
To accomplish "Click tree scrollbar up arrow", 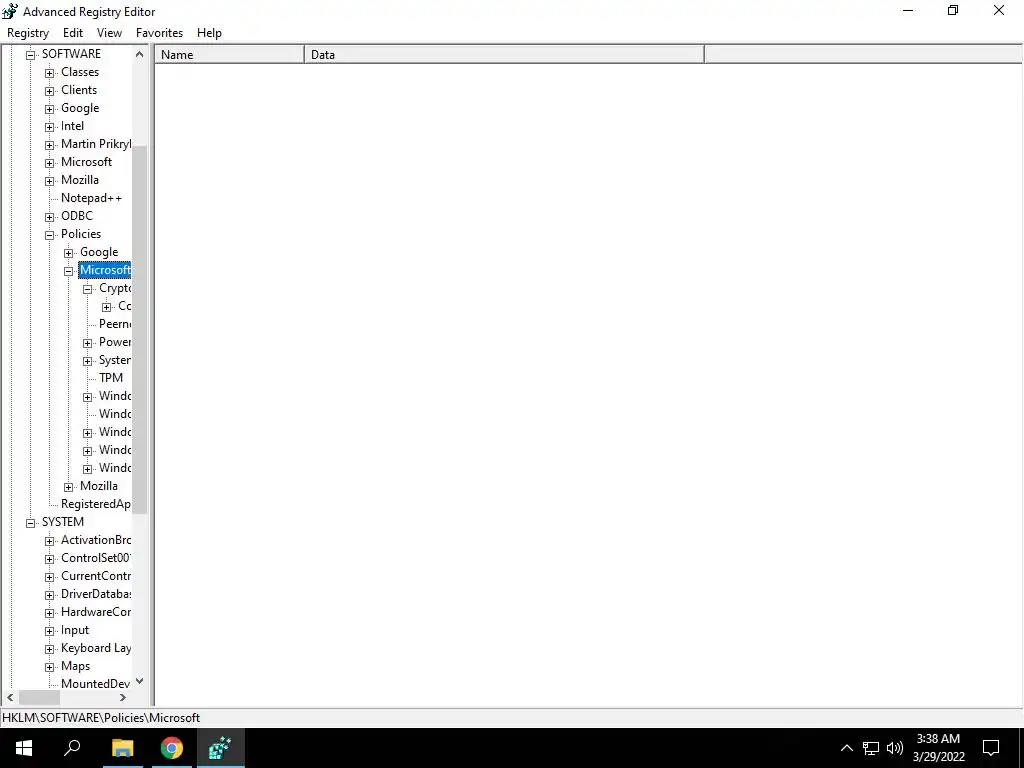I will coord(139,54).
